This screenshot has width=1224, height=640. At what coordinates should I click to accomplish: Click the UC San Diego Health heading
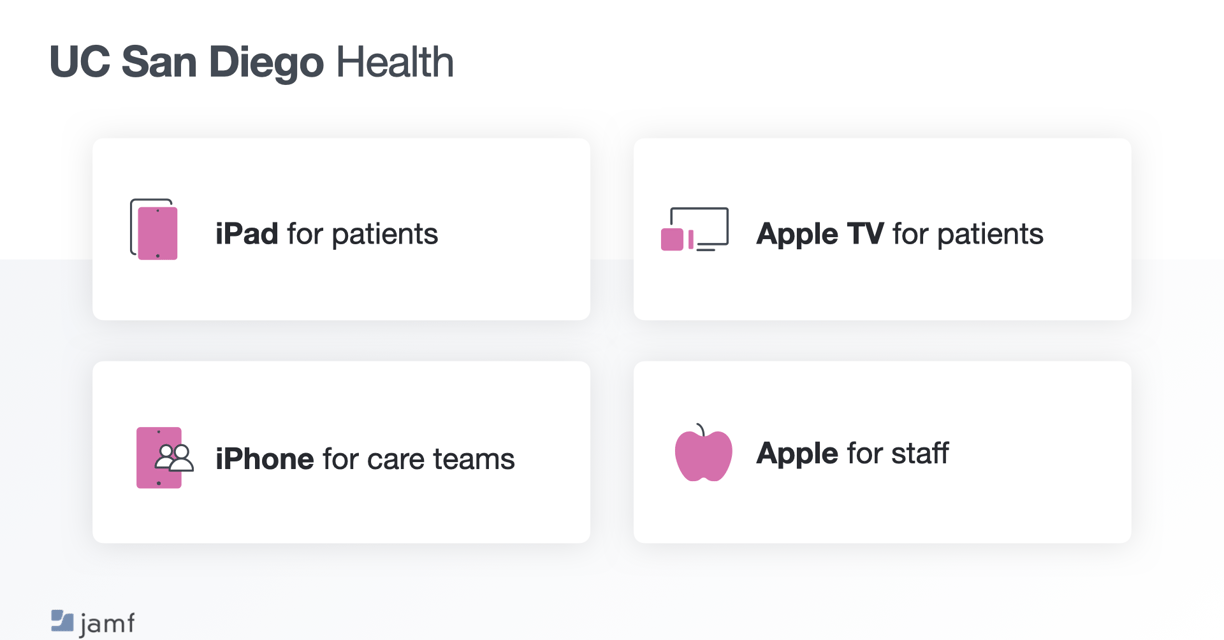pyautogui.click(x=251, y=62)
